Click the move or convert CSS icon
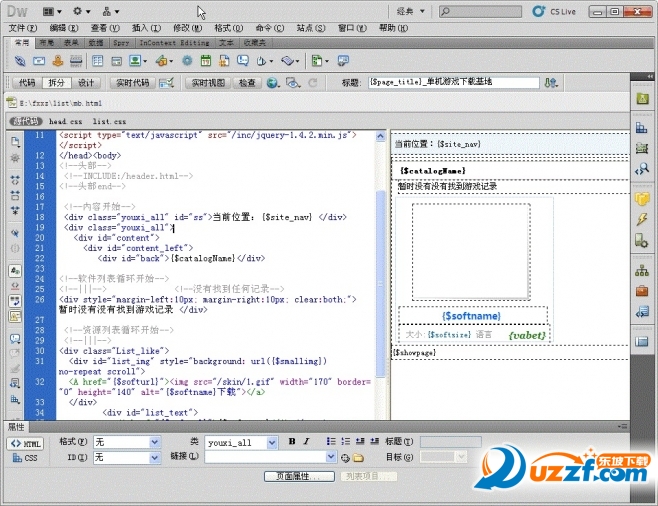Image resolution: width=658 pixels, height=506 pixels. pyautogui.click(x=15, y=399)
